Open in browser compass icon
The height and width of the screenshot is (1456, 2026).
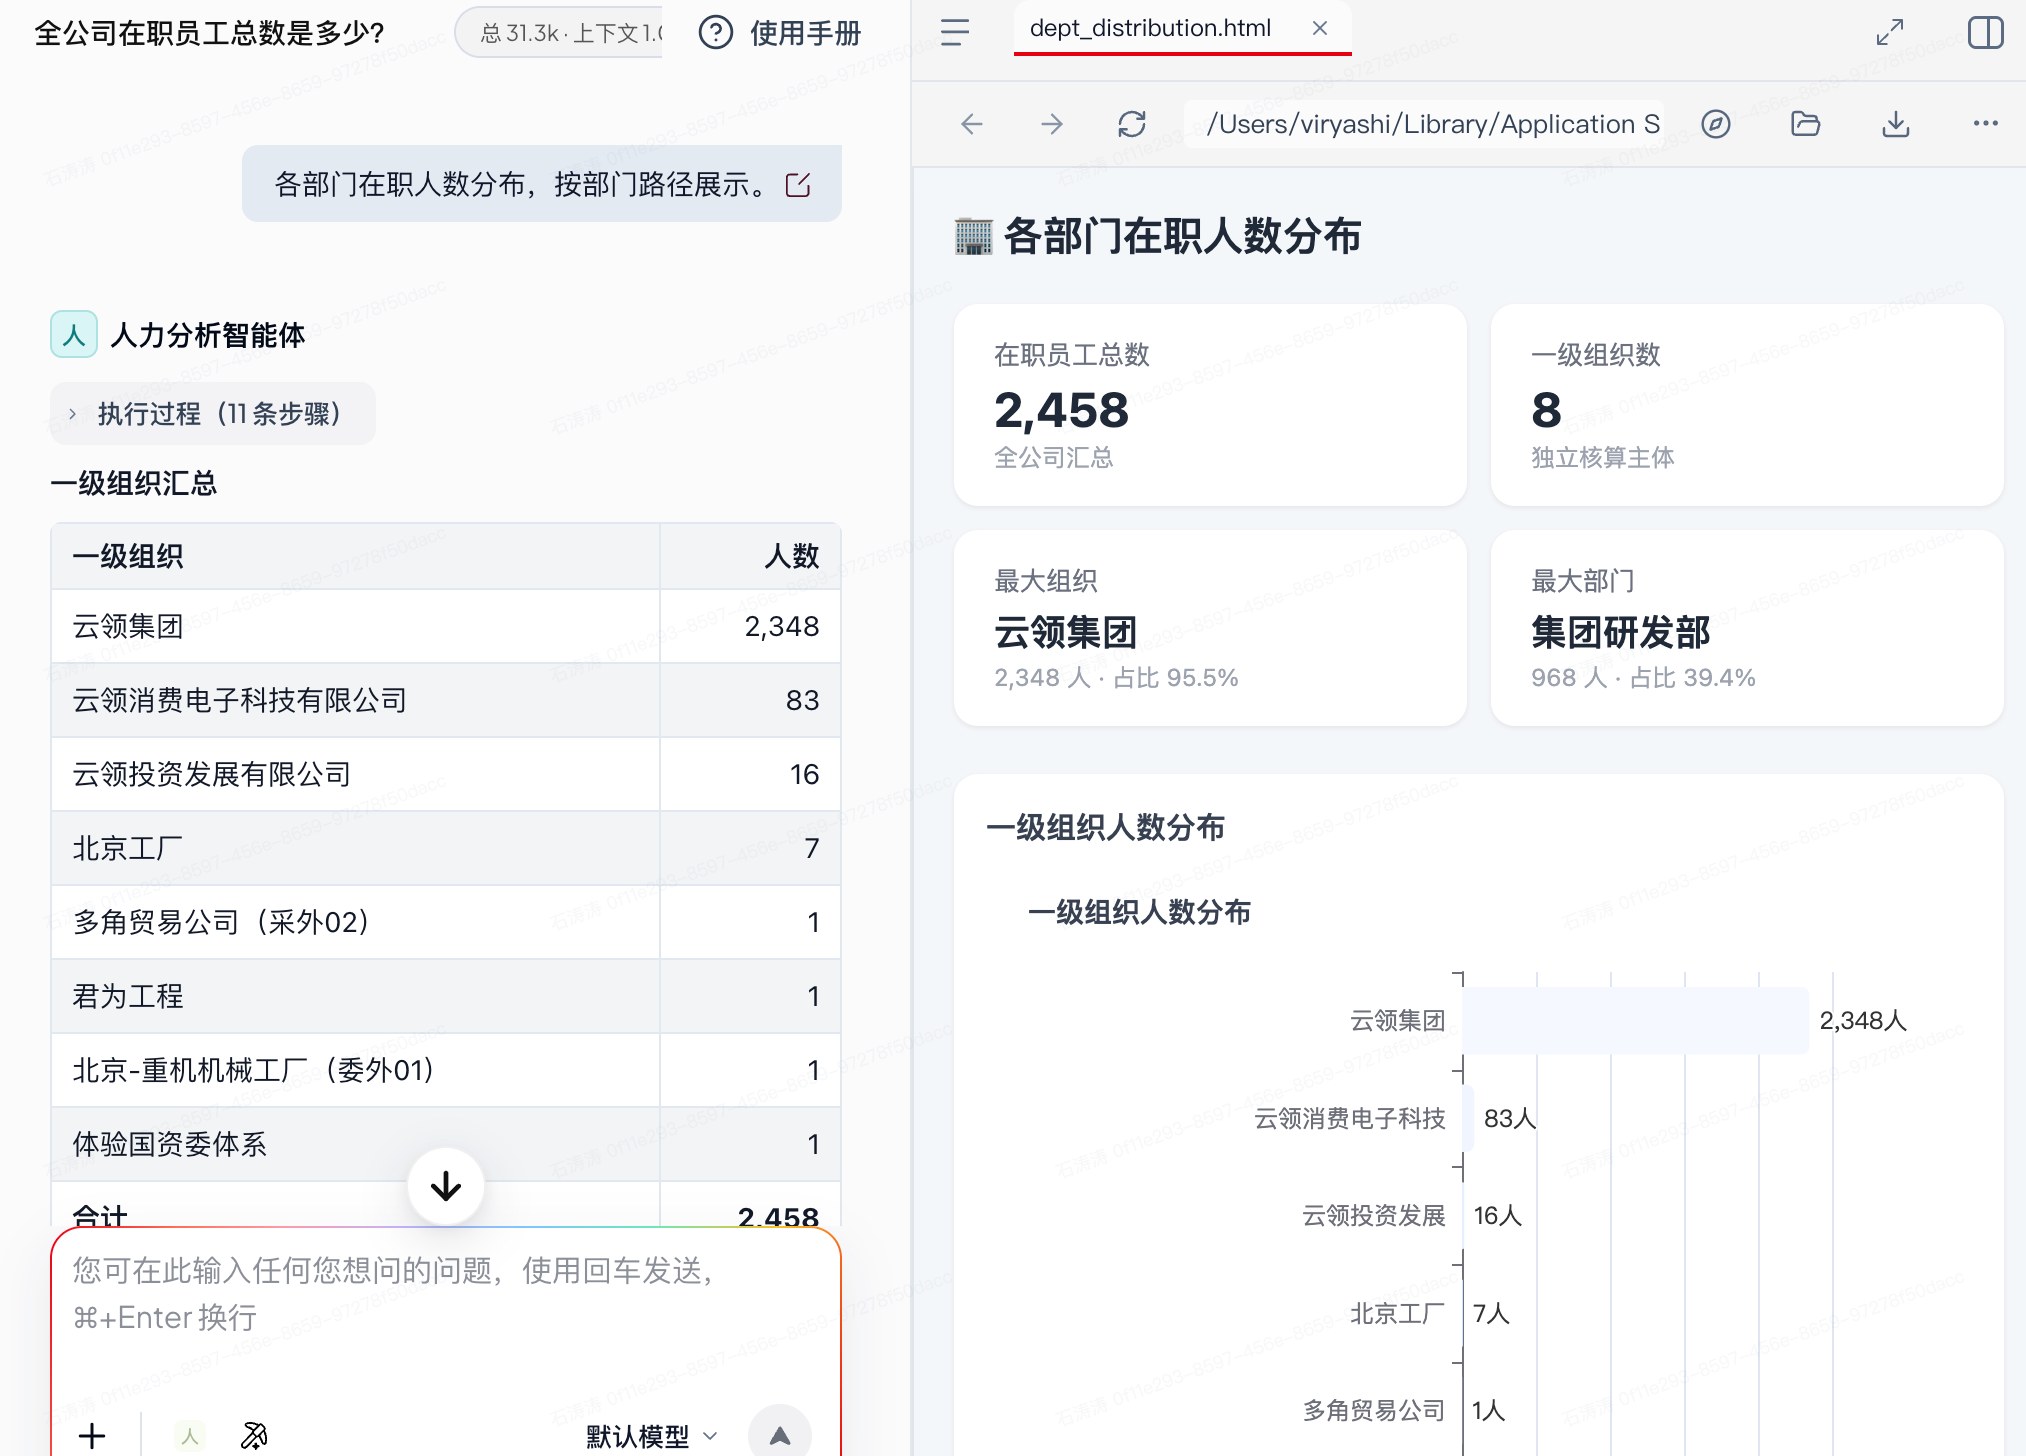click(1716, 124)
